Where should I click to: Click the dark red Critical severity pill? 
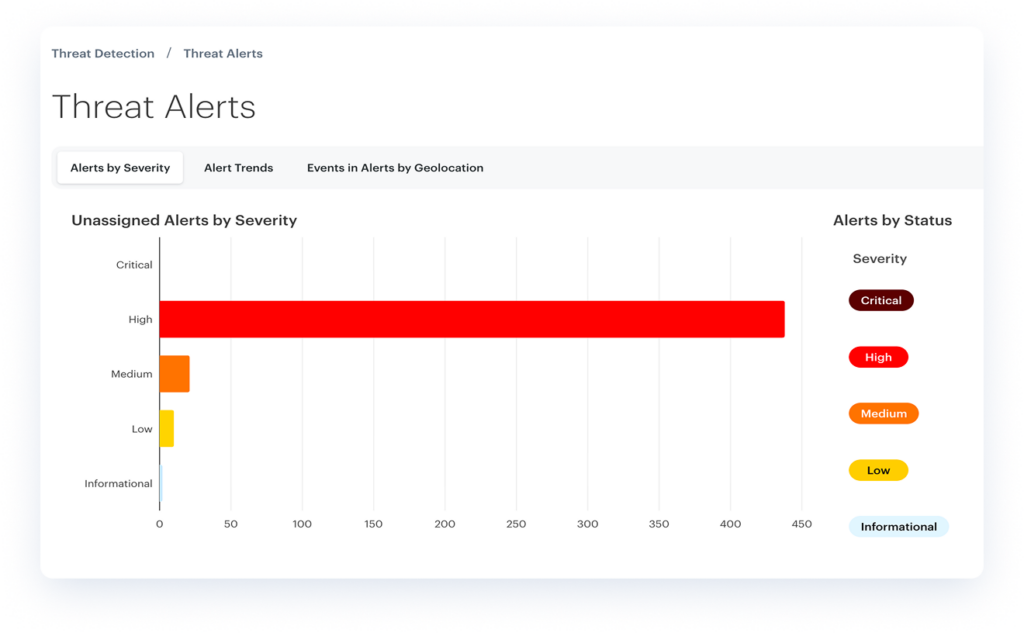[881, 300]
